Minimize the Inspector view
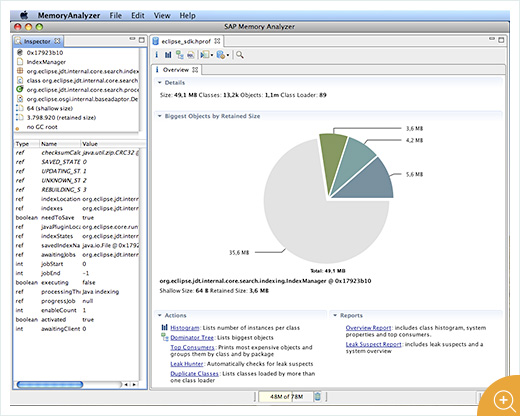The width and height of the screenshot is (520, 416). coord(132,39)
